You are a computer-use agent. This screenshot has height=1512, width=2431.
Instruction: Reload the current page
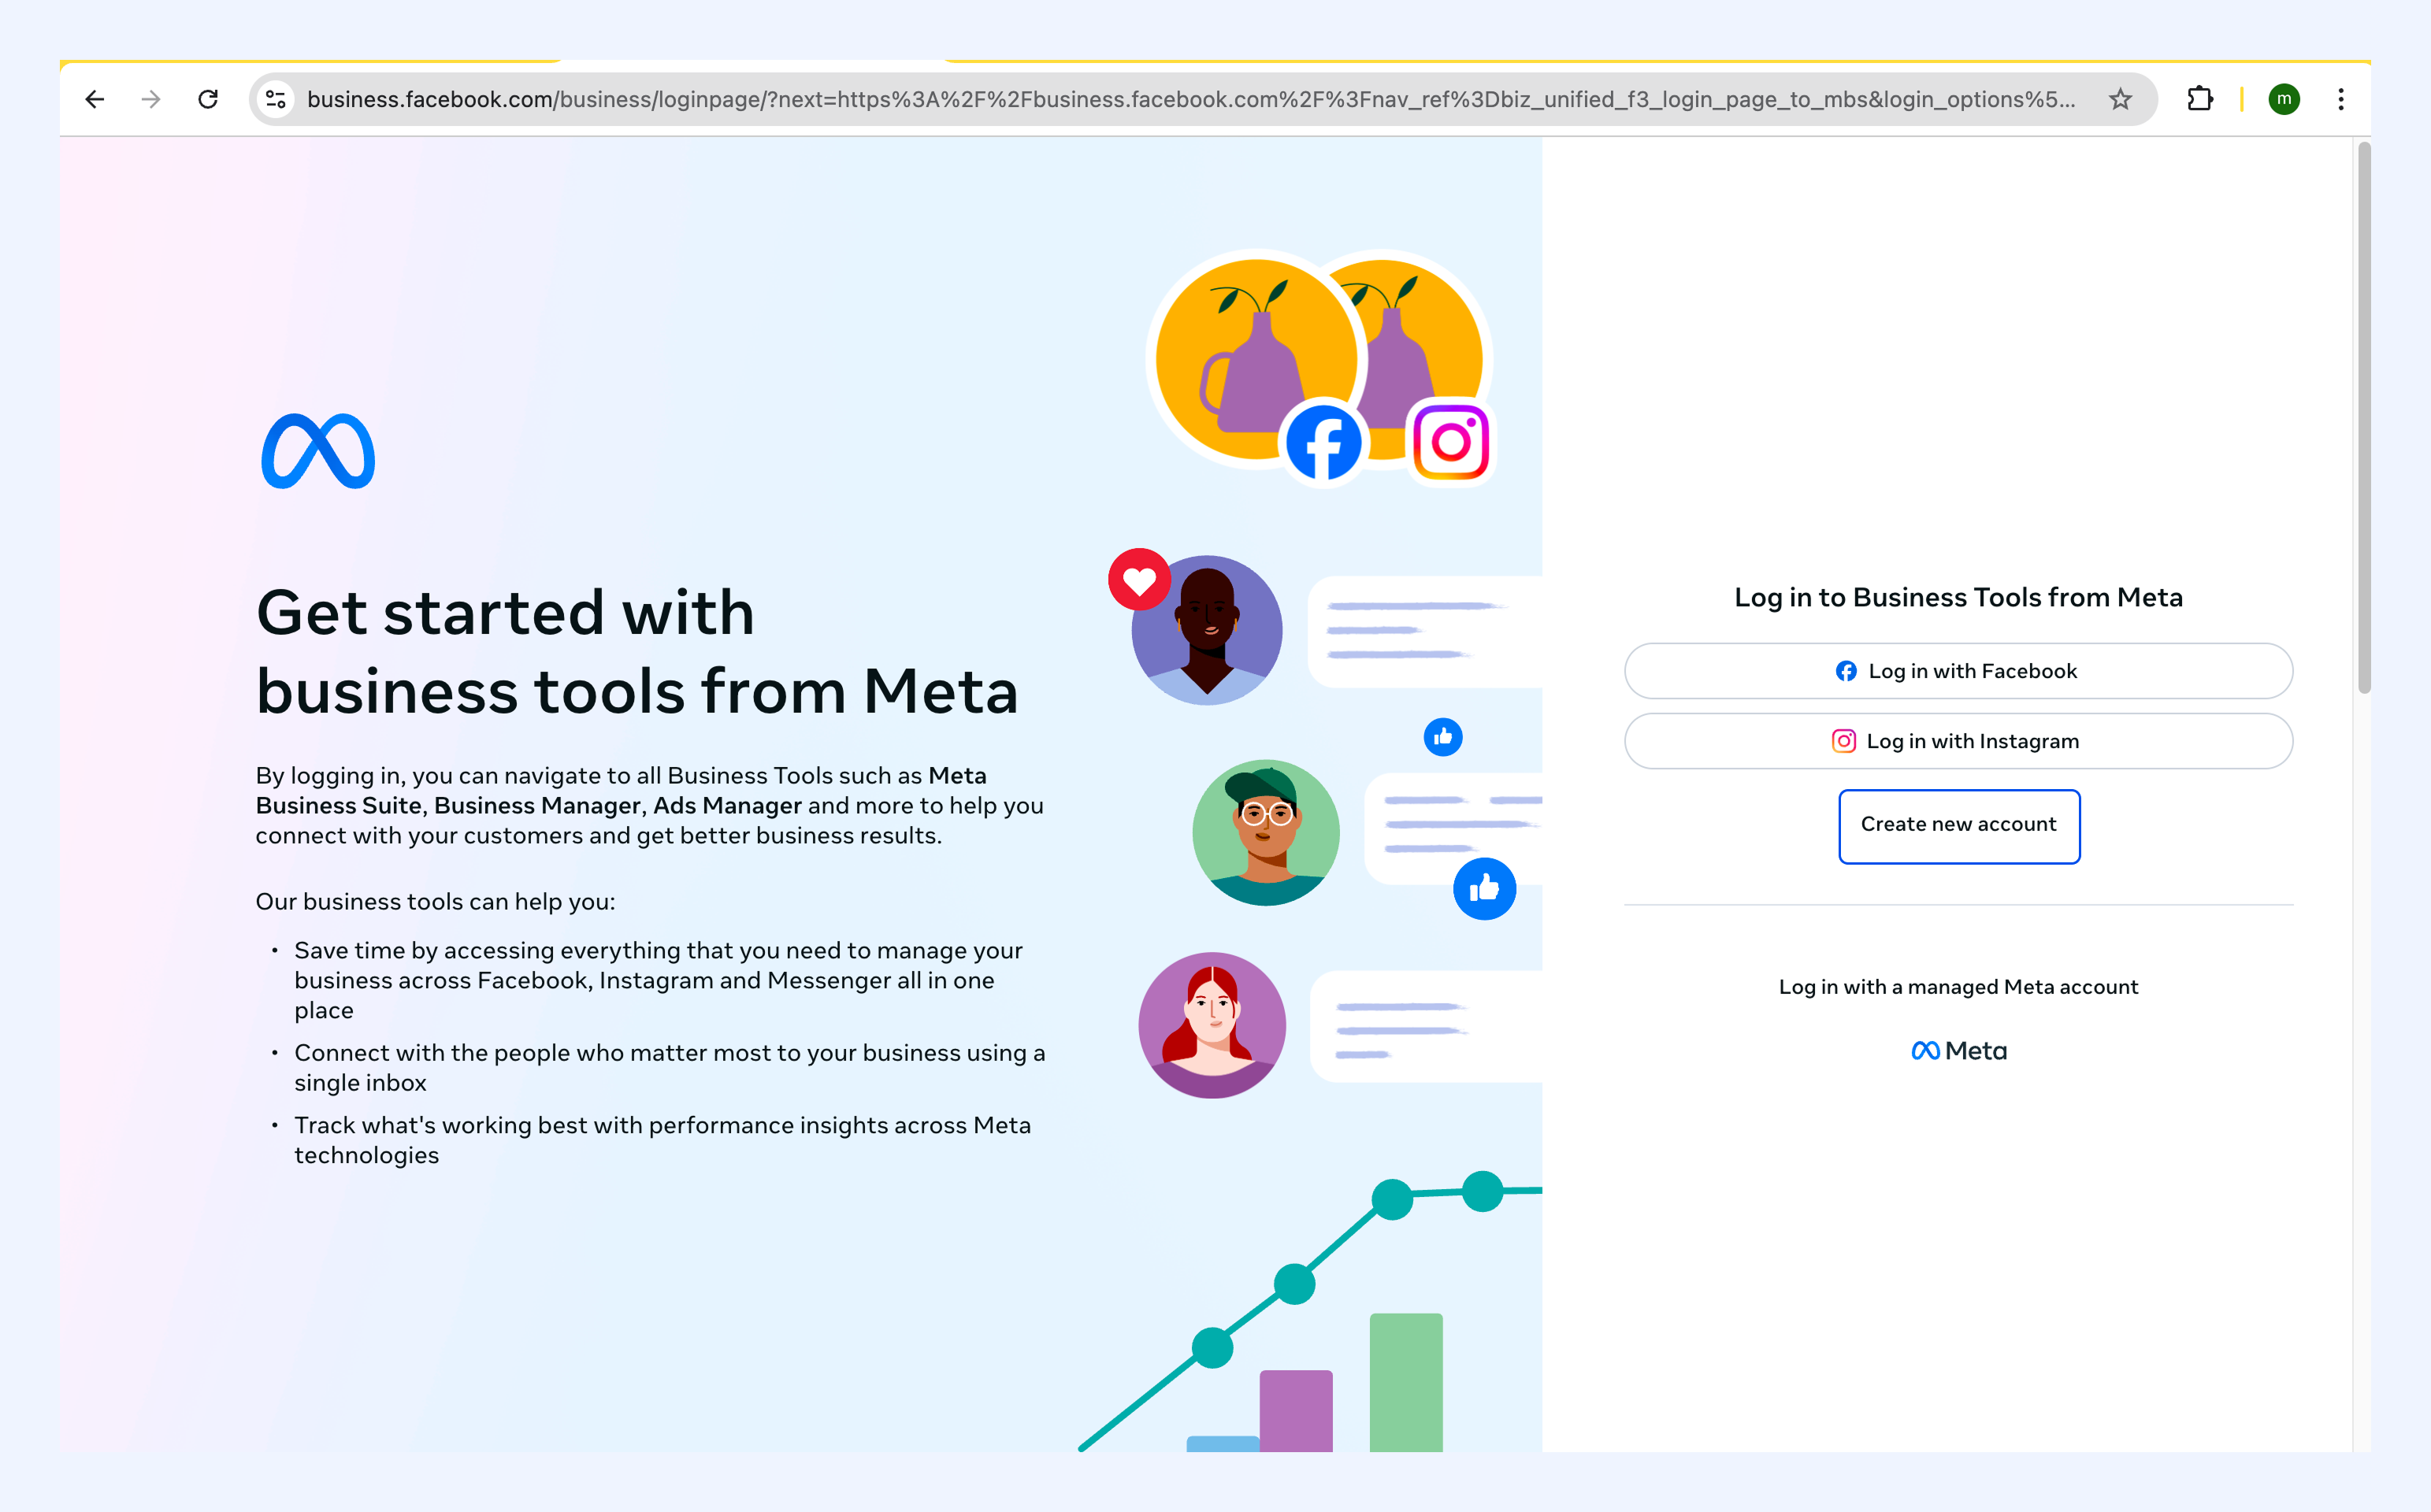click(208, 99)
